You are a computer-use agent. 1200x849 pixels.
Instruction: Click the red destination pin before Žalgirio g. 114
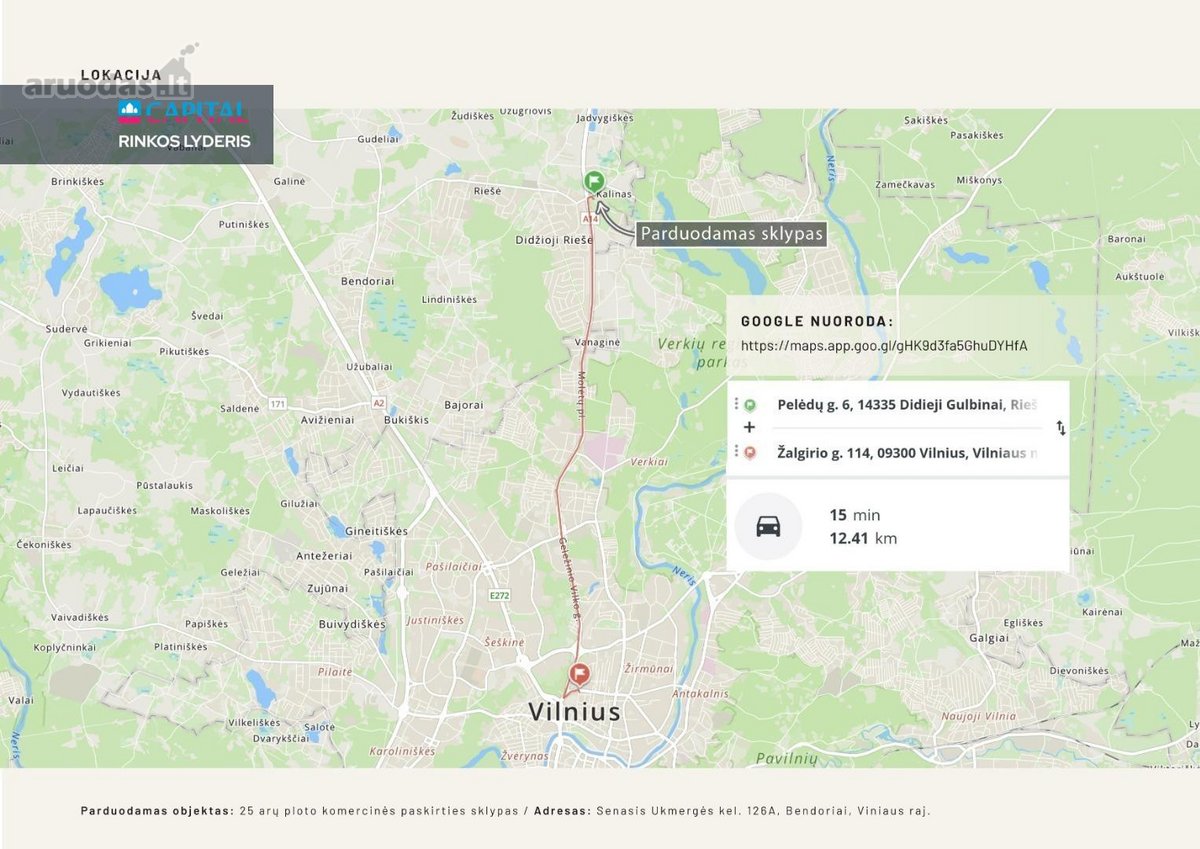(x=750, y=452)
